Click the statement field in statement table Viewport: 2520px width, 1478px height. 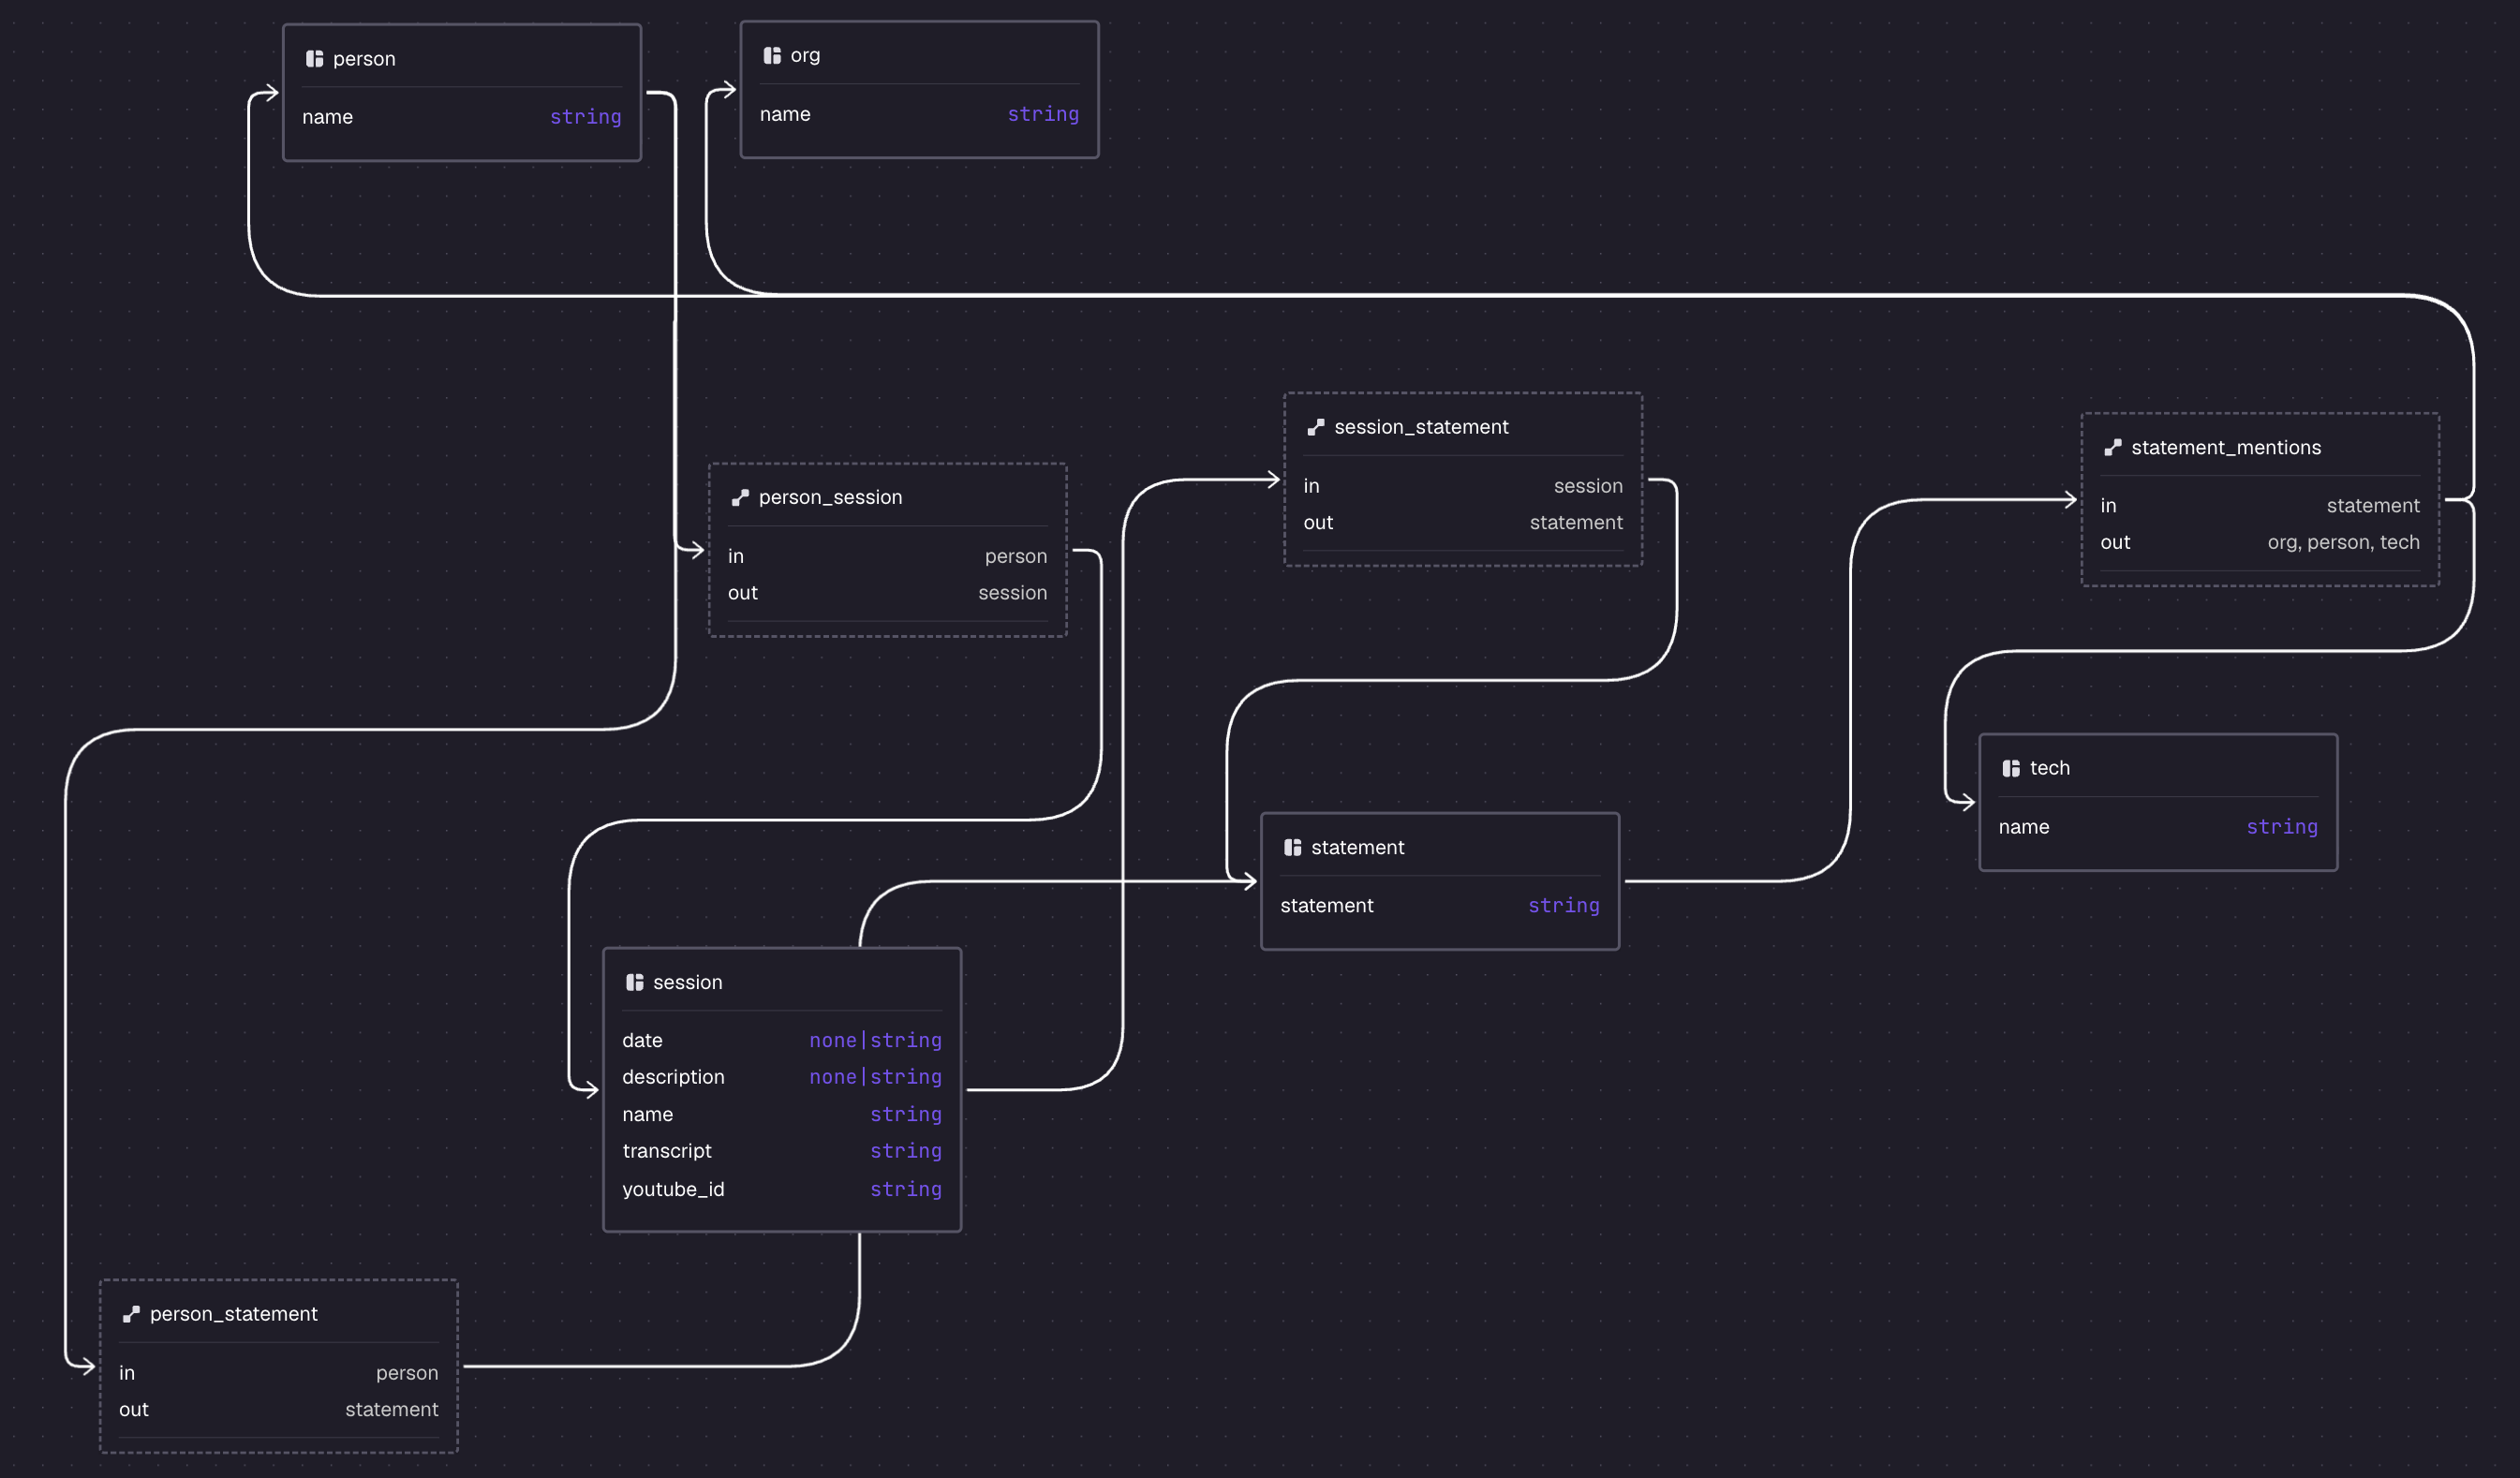pos(1440,906)
